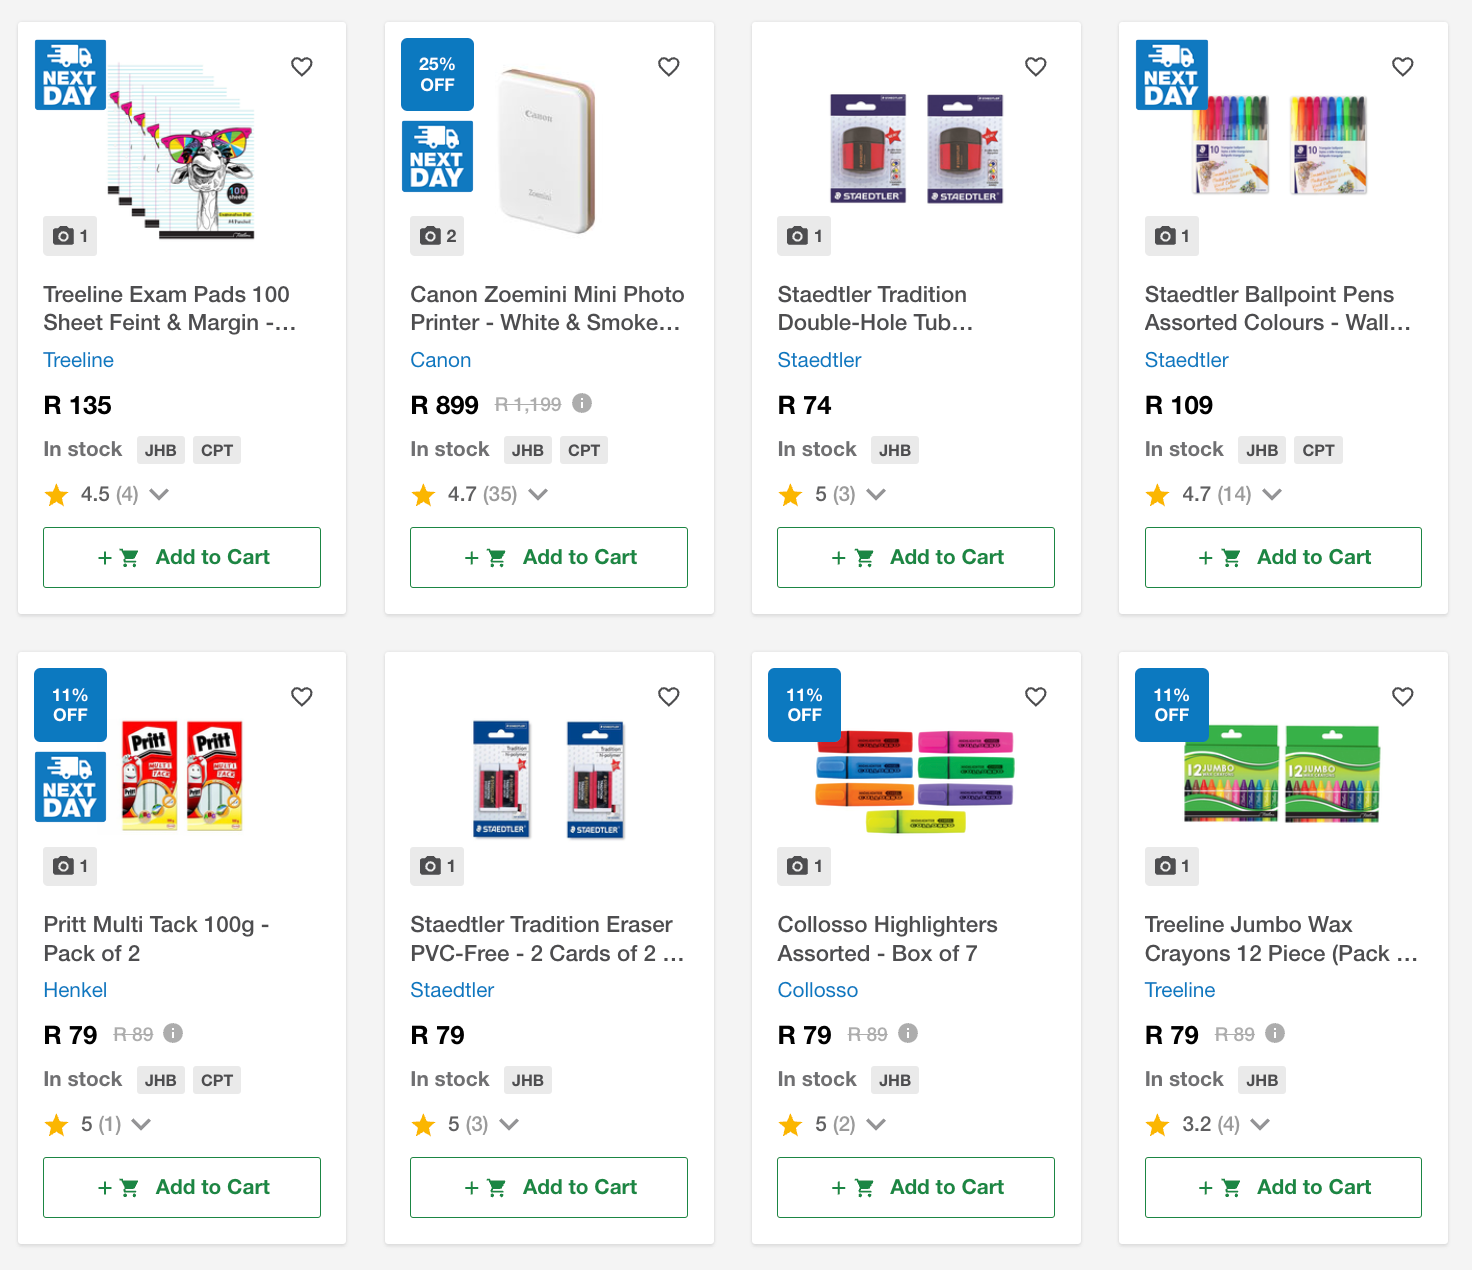Open the Henkel brand link
1472x1270 pixels.
(75, 990)
